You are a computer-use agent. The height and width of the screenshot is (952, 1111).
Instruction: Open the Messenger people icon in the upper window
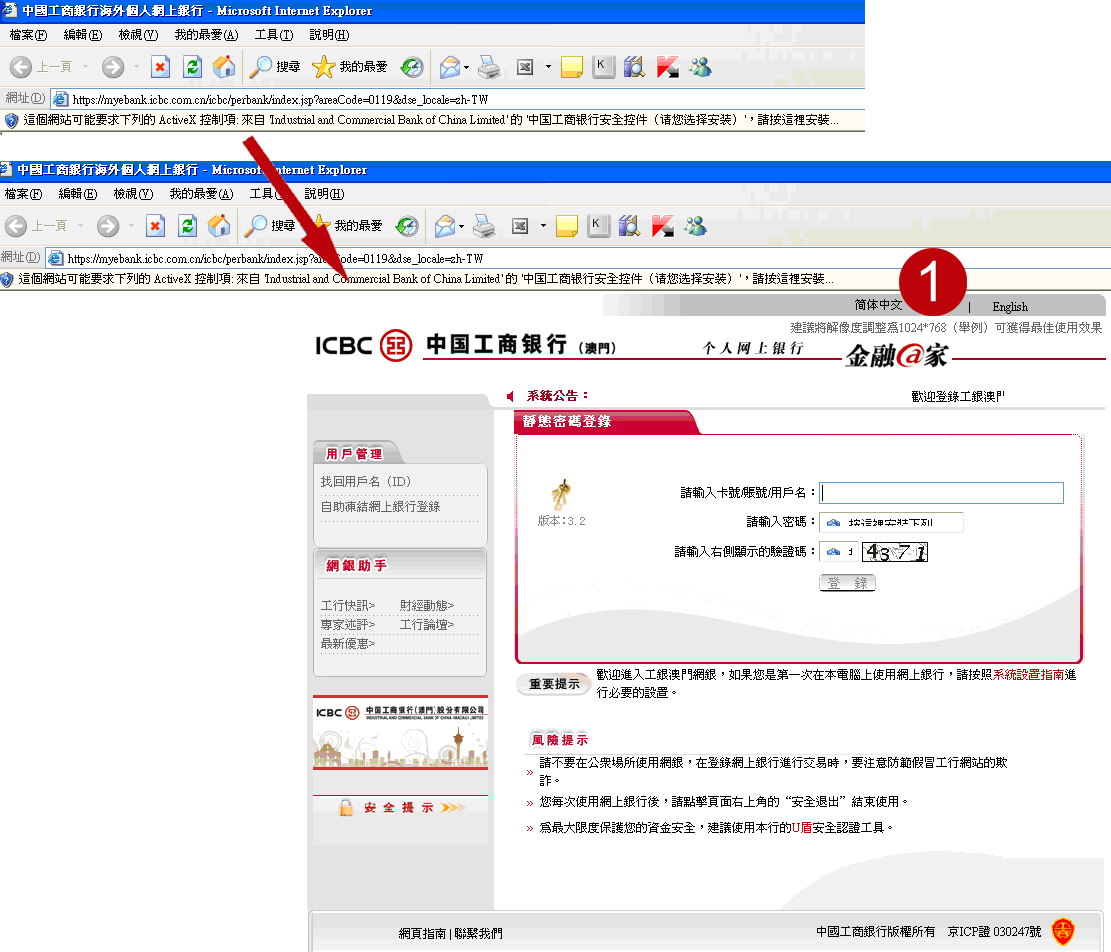701,67
